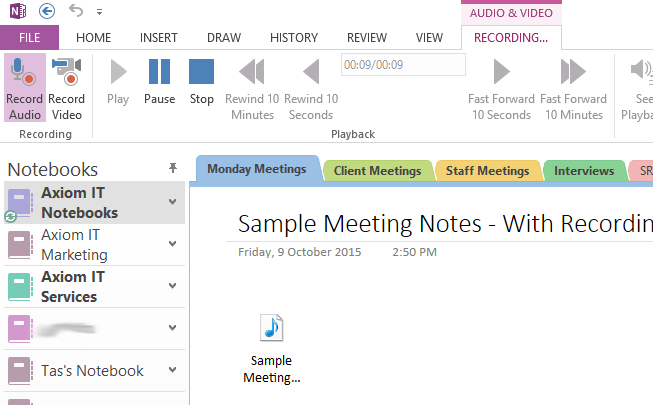Rewind 10 Seconds
The width and height of the screenshot is (653, 405).
tap(311, 89)
